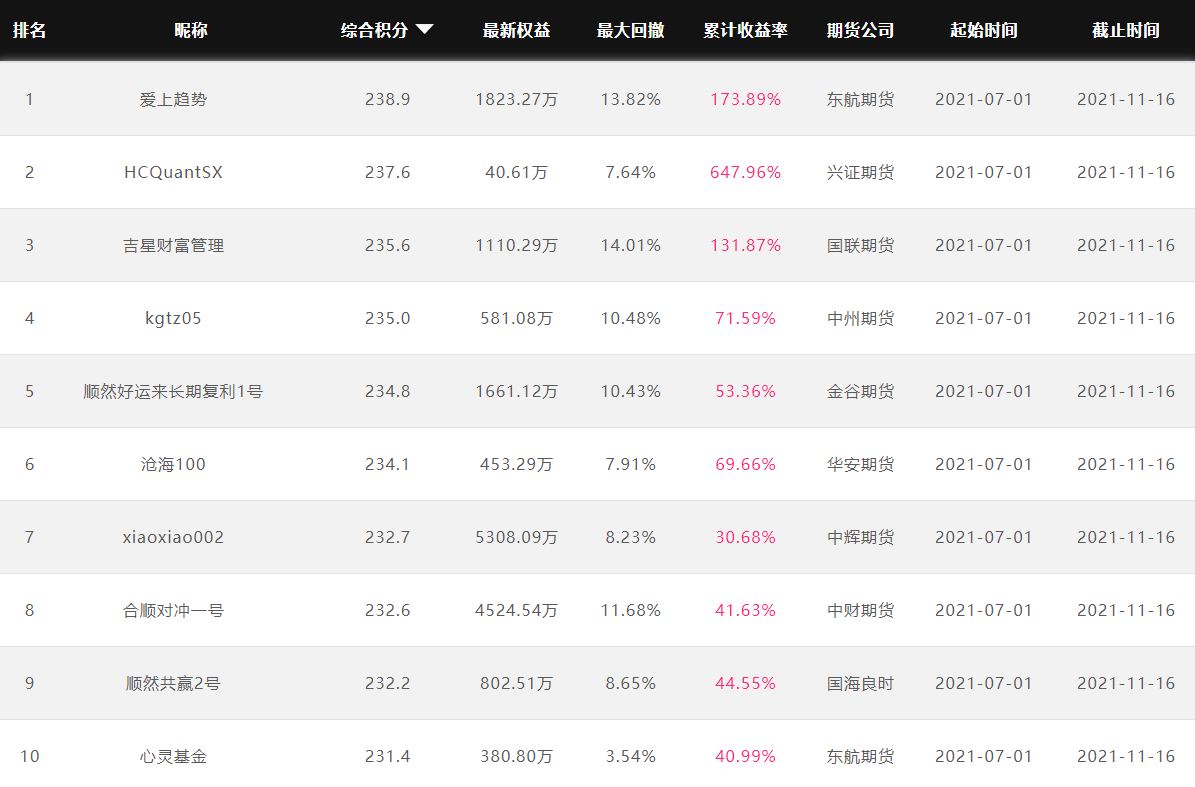
Task: Click the 截止时间 column header
Action: point(1126,30)
